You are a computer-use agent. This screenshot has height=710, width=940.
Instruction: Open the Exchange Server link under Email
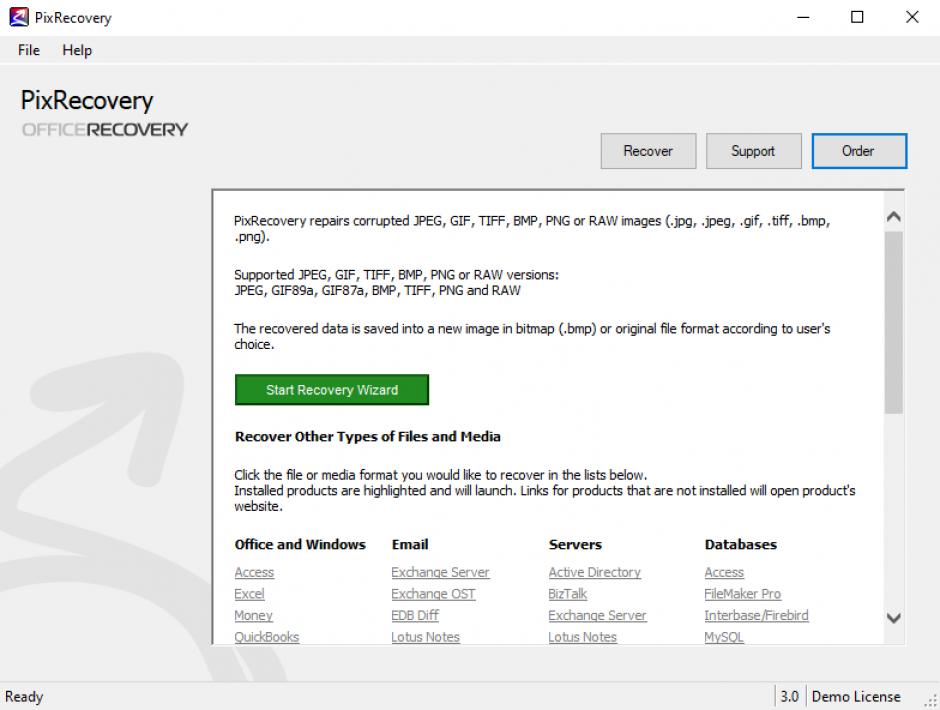coord(441,572)
